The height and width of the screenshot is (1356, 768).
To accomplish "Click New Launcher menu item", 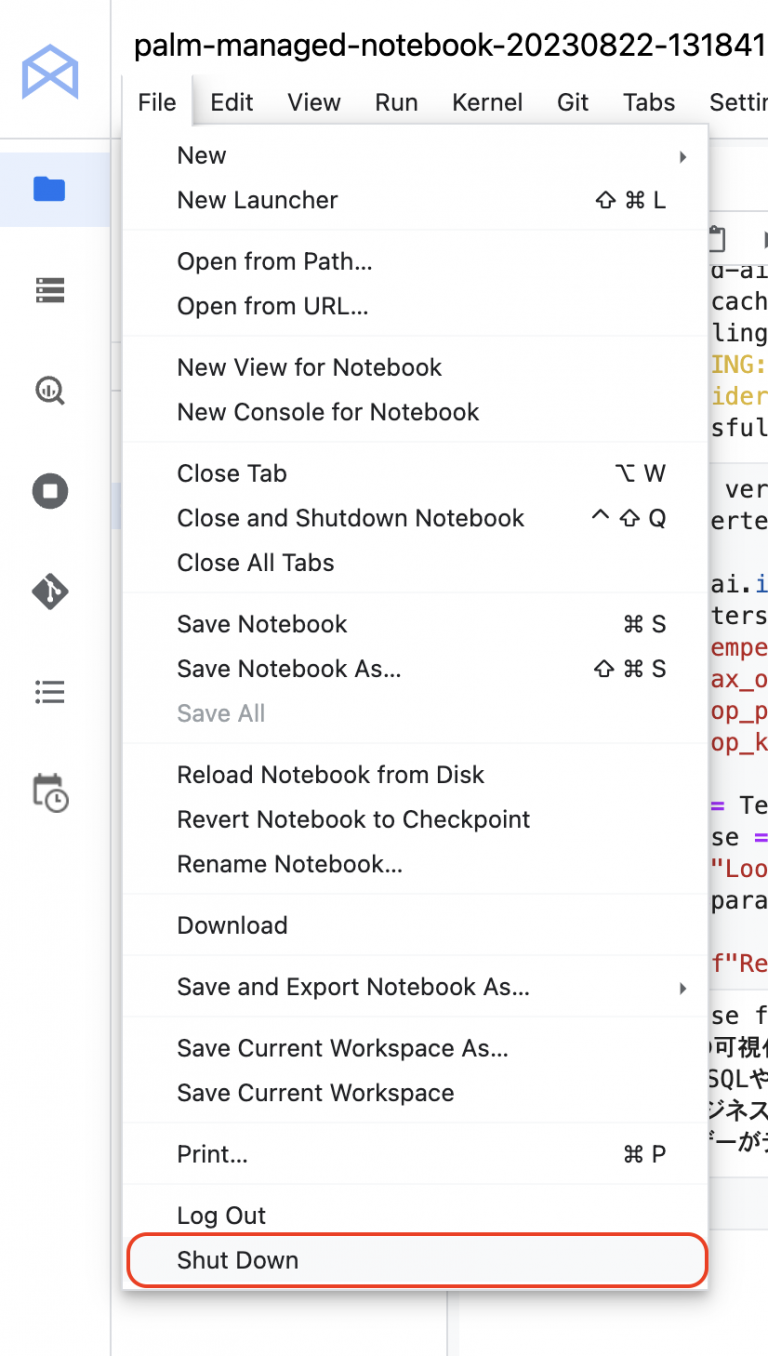I will [257, 200].
